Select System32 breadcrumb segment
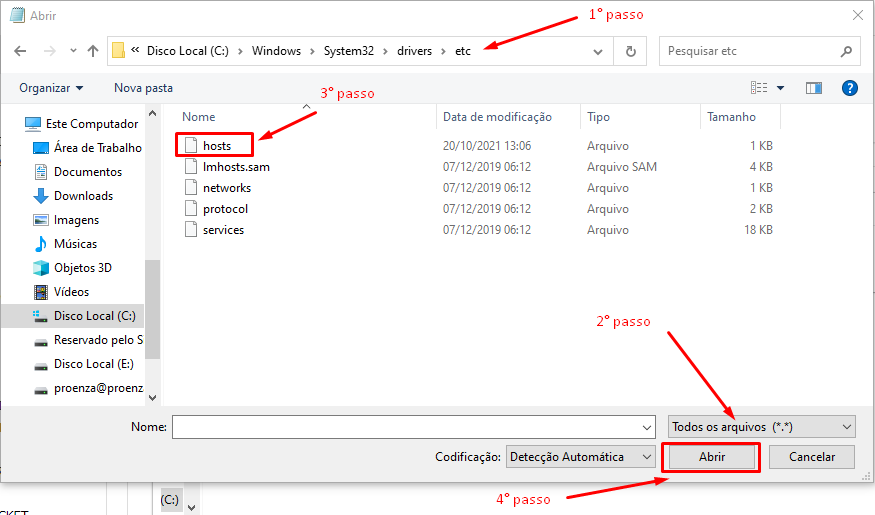 click(x=349, y=51)
